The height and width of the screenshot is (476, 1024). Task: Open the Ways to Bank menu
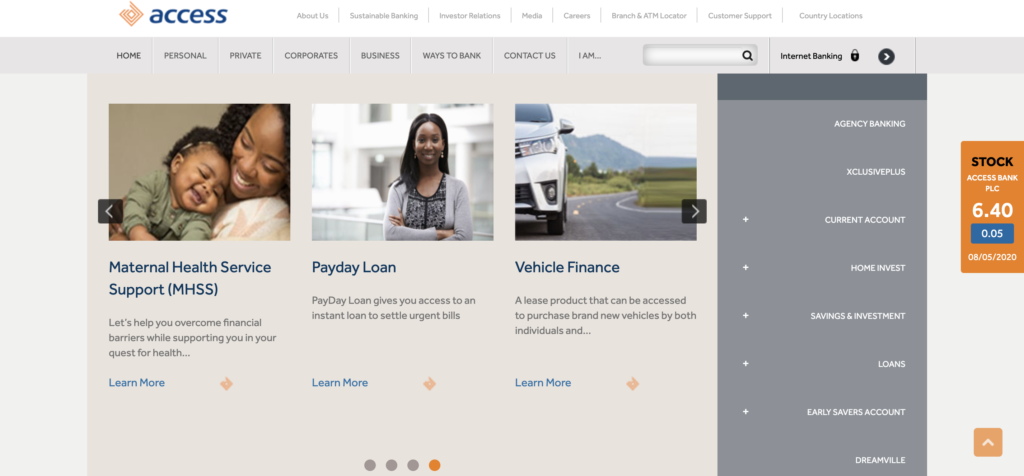451,56
